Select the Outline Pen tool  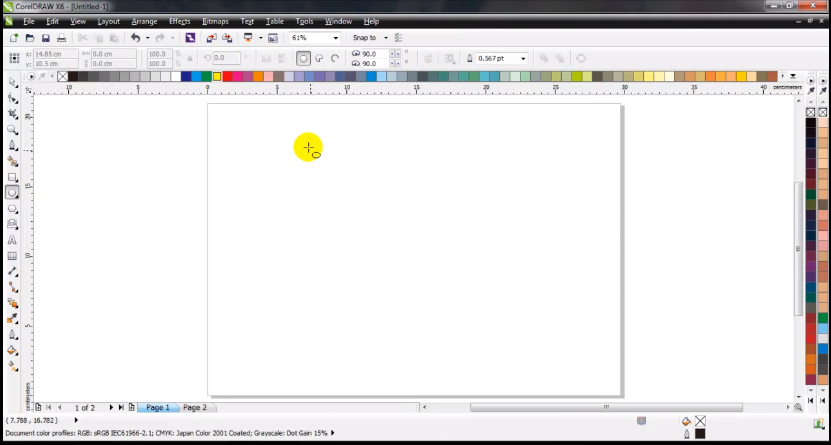[13, 335]
